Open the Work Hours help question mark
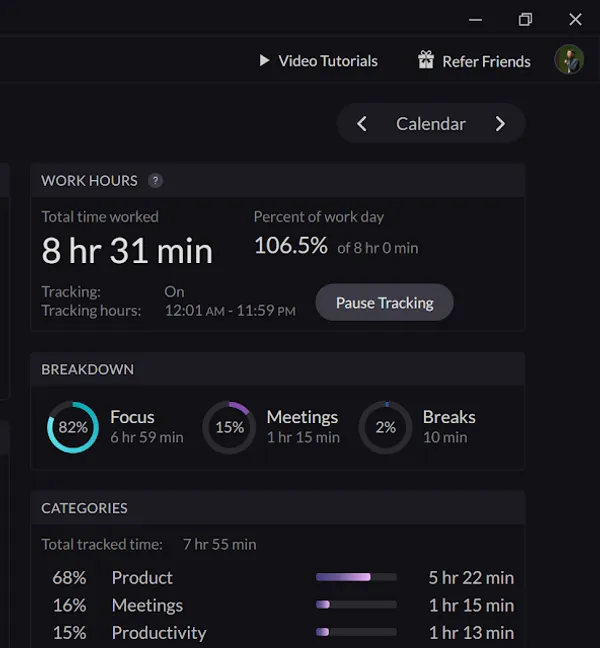The image size is (600, 648). click(155, 181)
